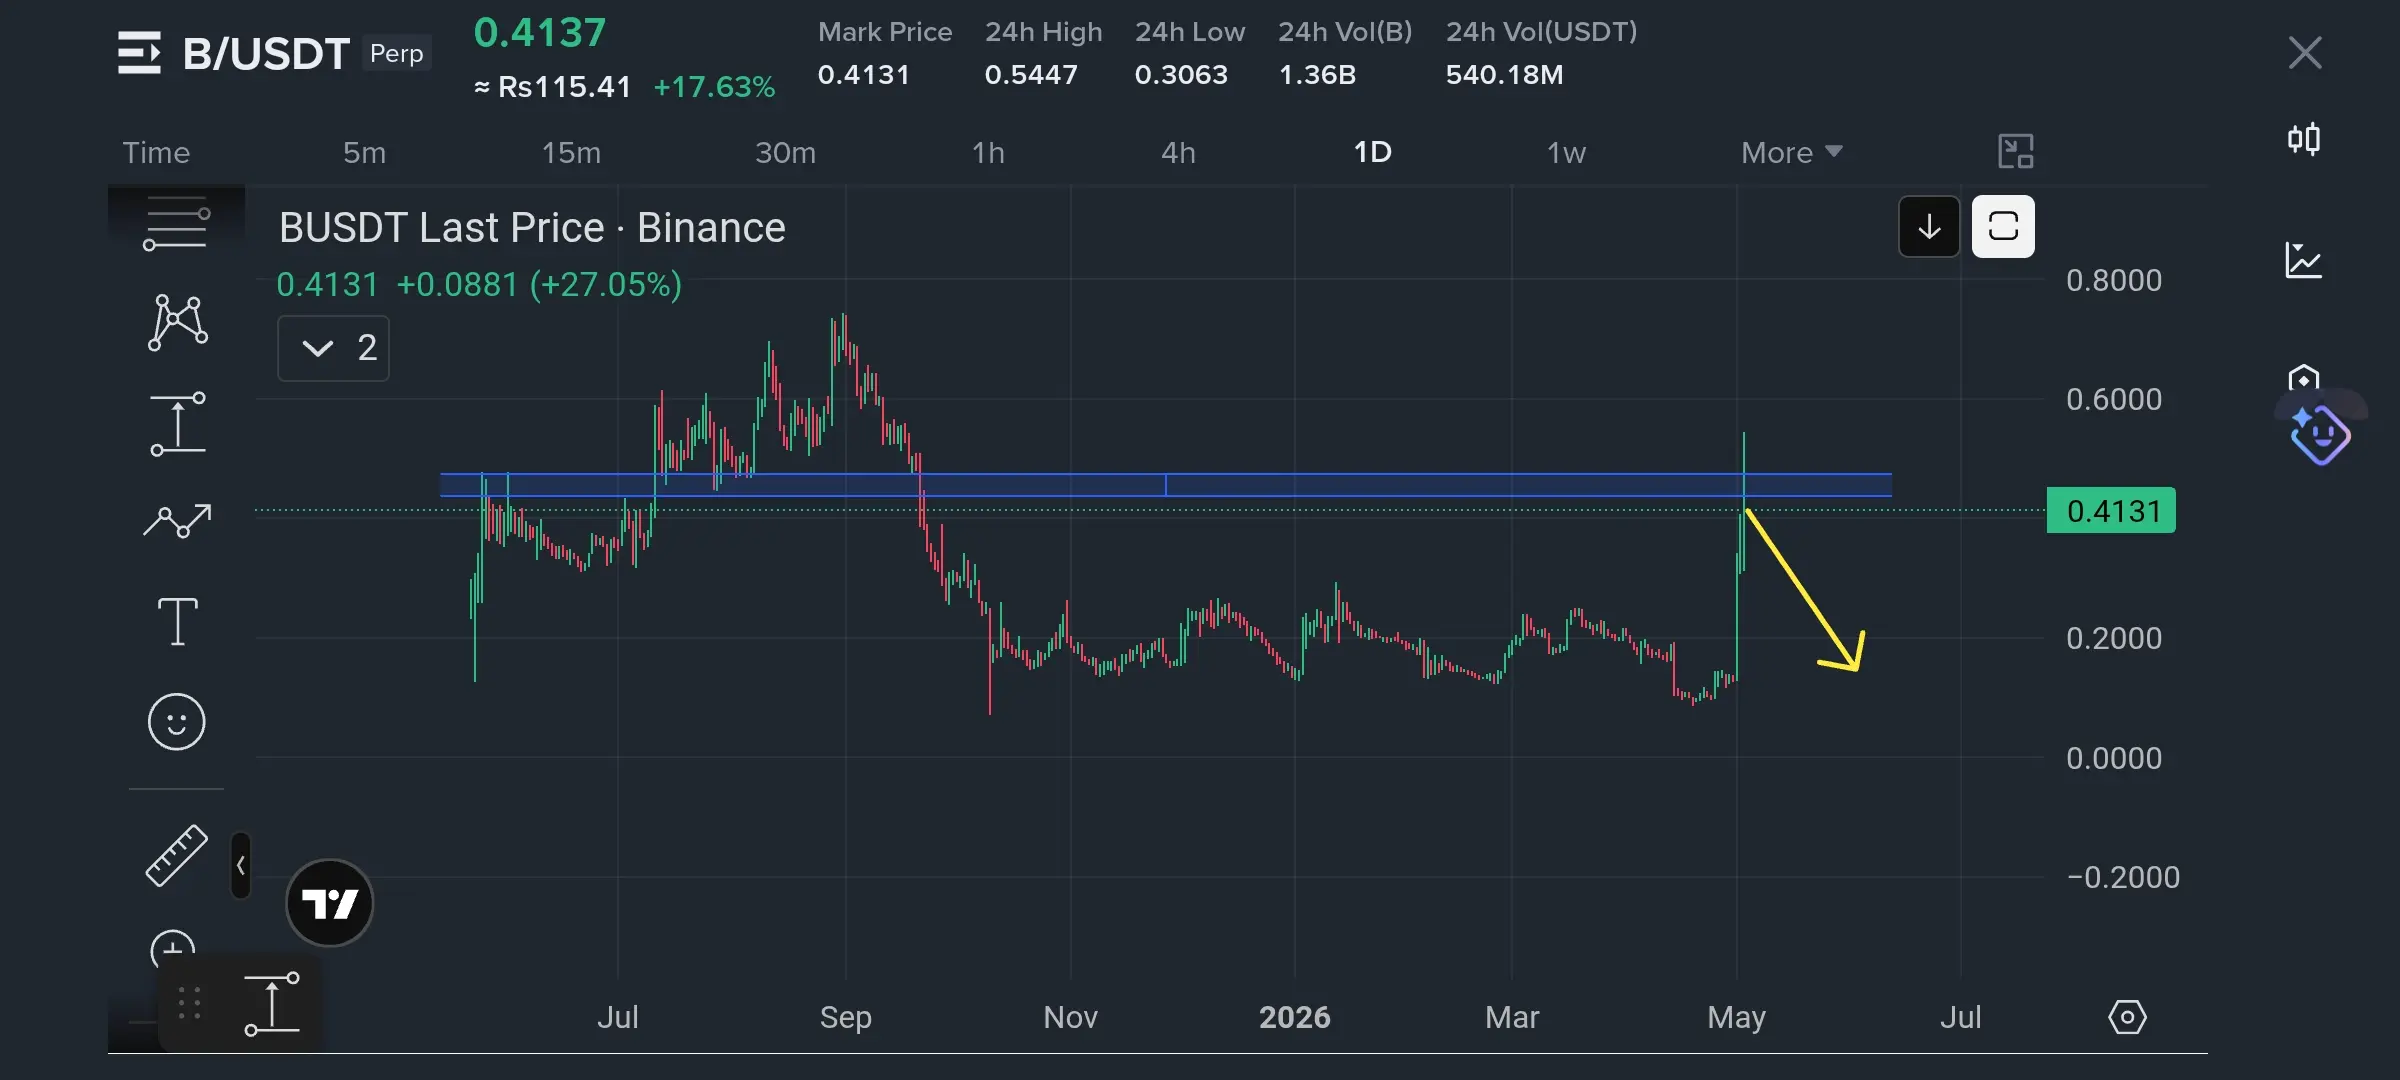Click the Sep time axis label
This screenshot has width=2400, height=1080.
point(846,1018)
